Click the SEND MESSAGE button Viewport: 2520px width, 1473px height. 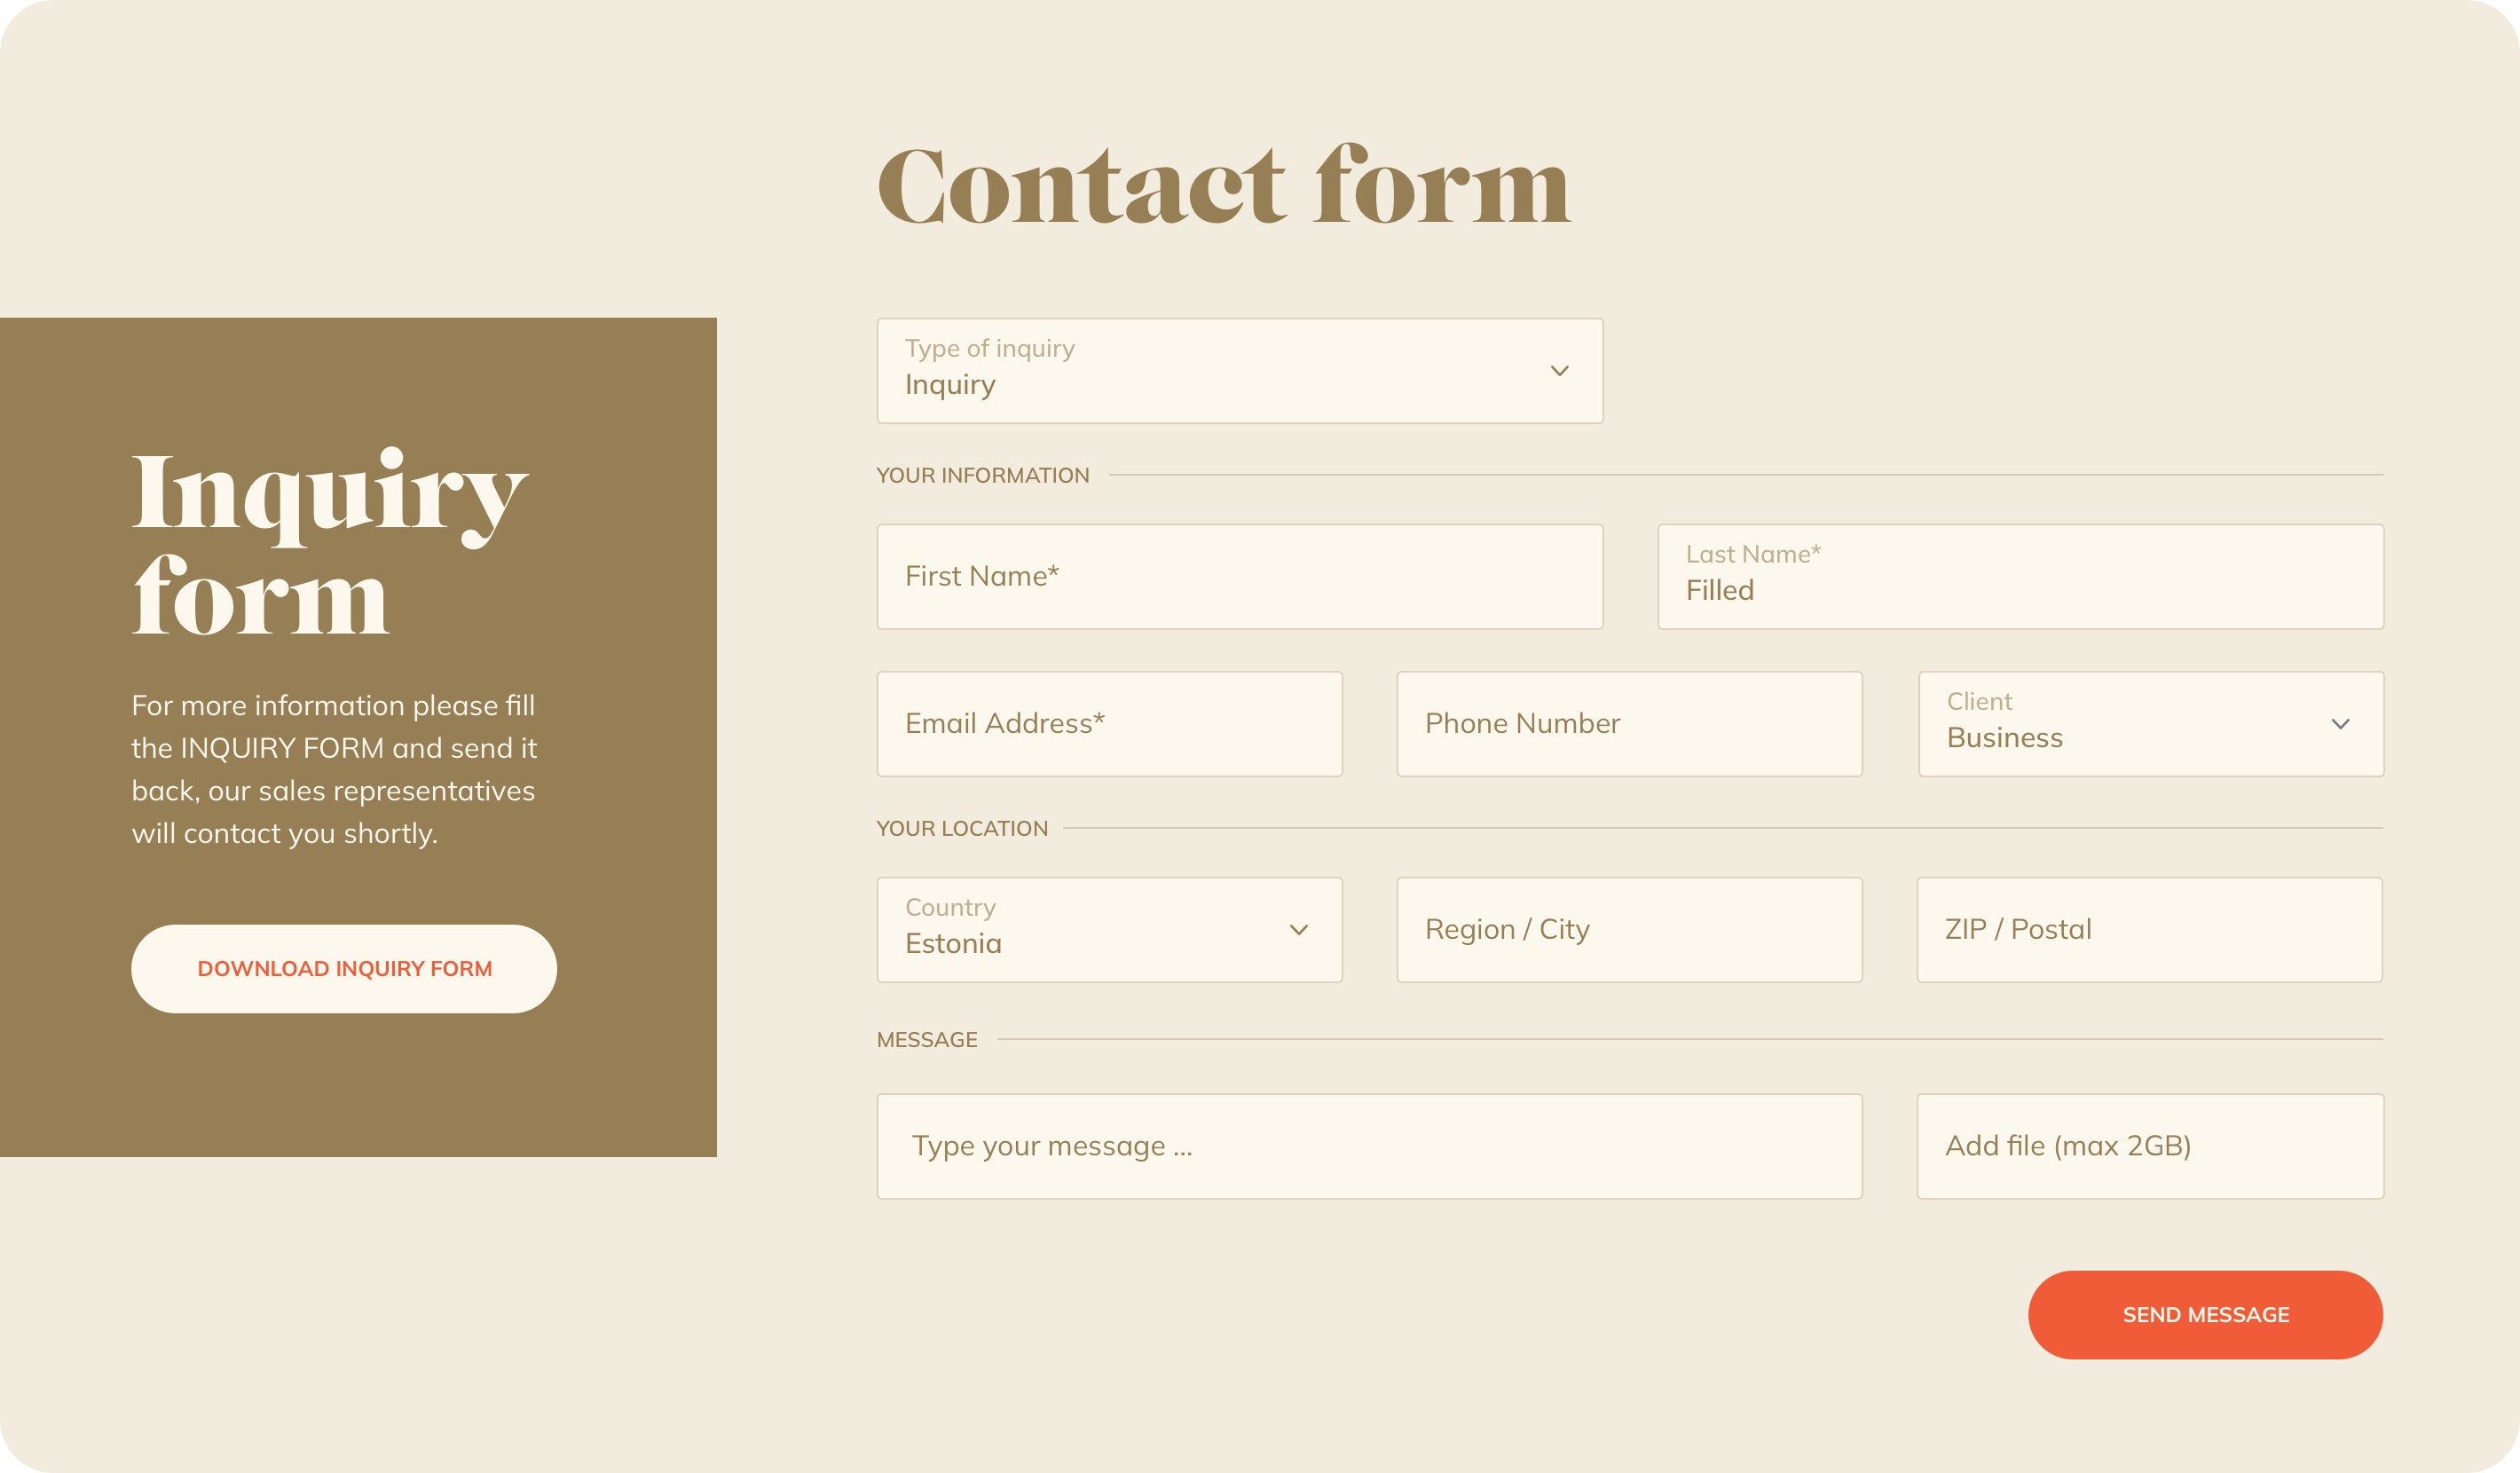pyautogui.click(x=2205, y=1315)
